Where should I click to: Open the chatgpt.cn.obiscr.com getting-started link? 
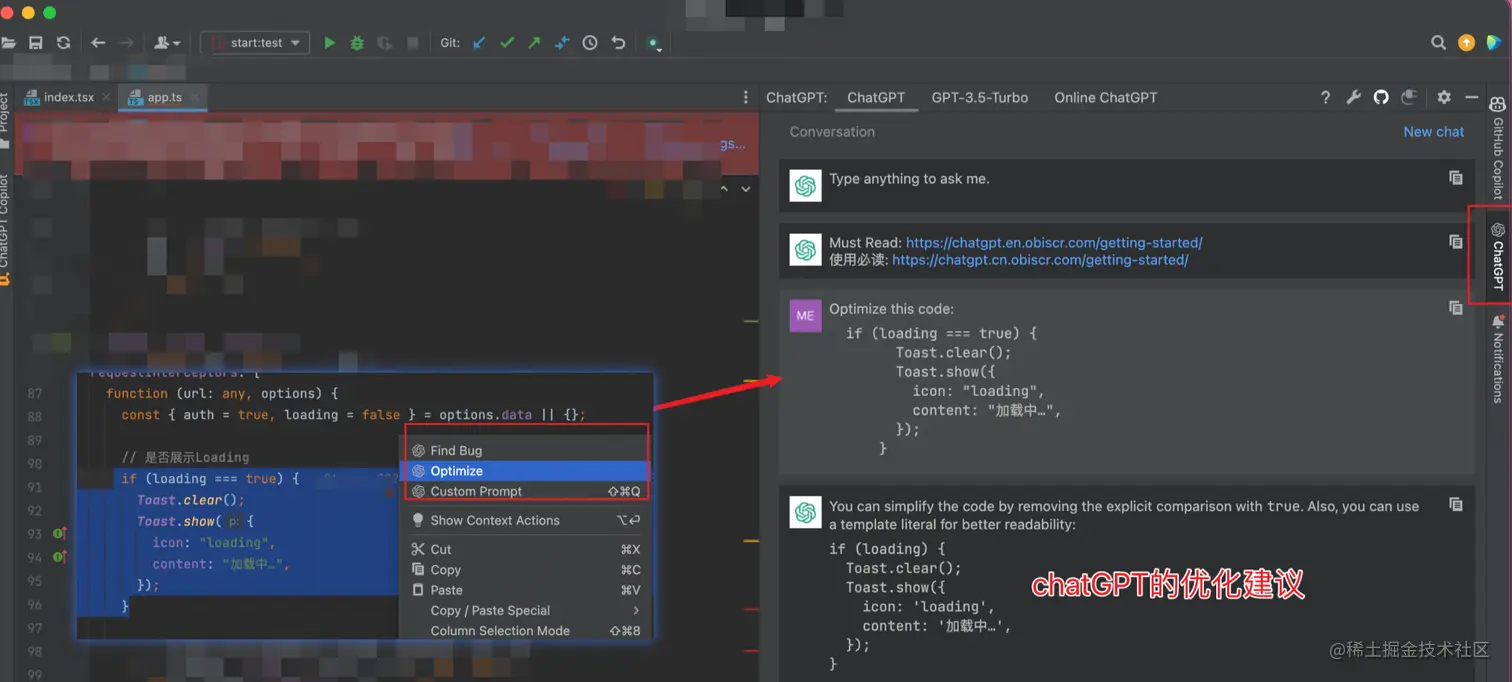coord(1040,260)
